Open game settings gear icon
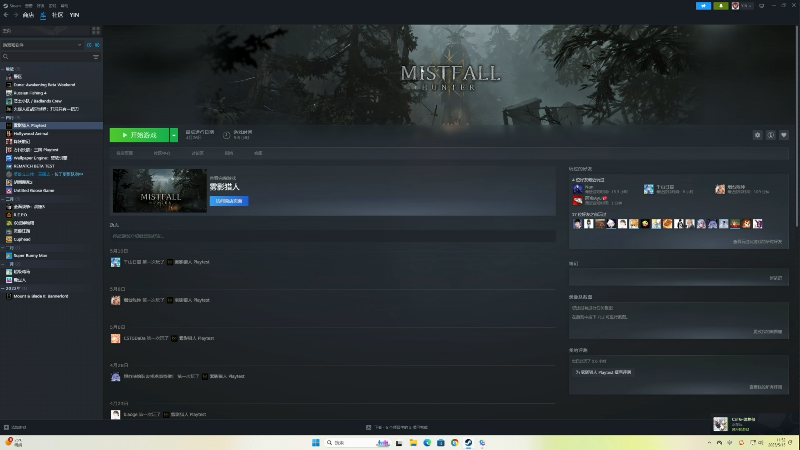 click(757, 135)
